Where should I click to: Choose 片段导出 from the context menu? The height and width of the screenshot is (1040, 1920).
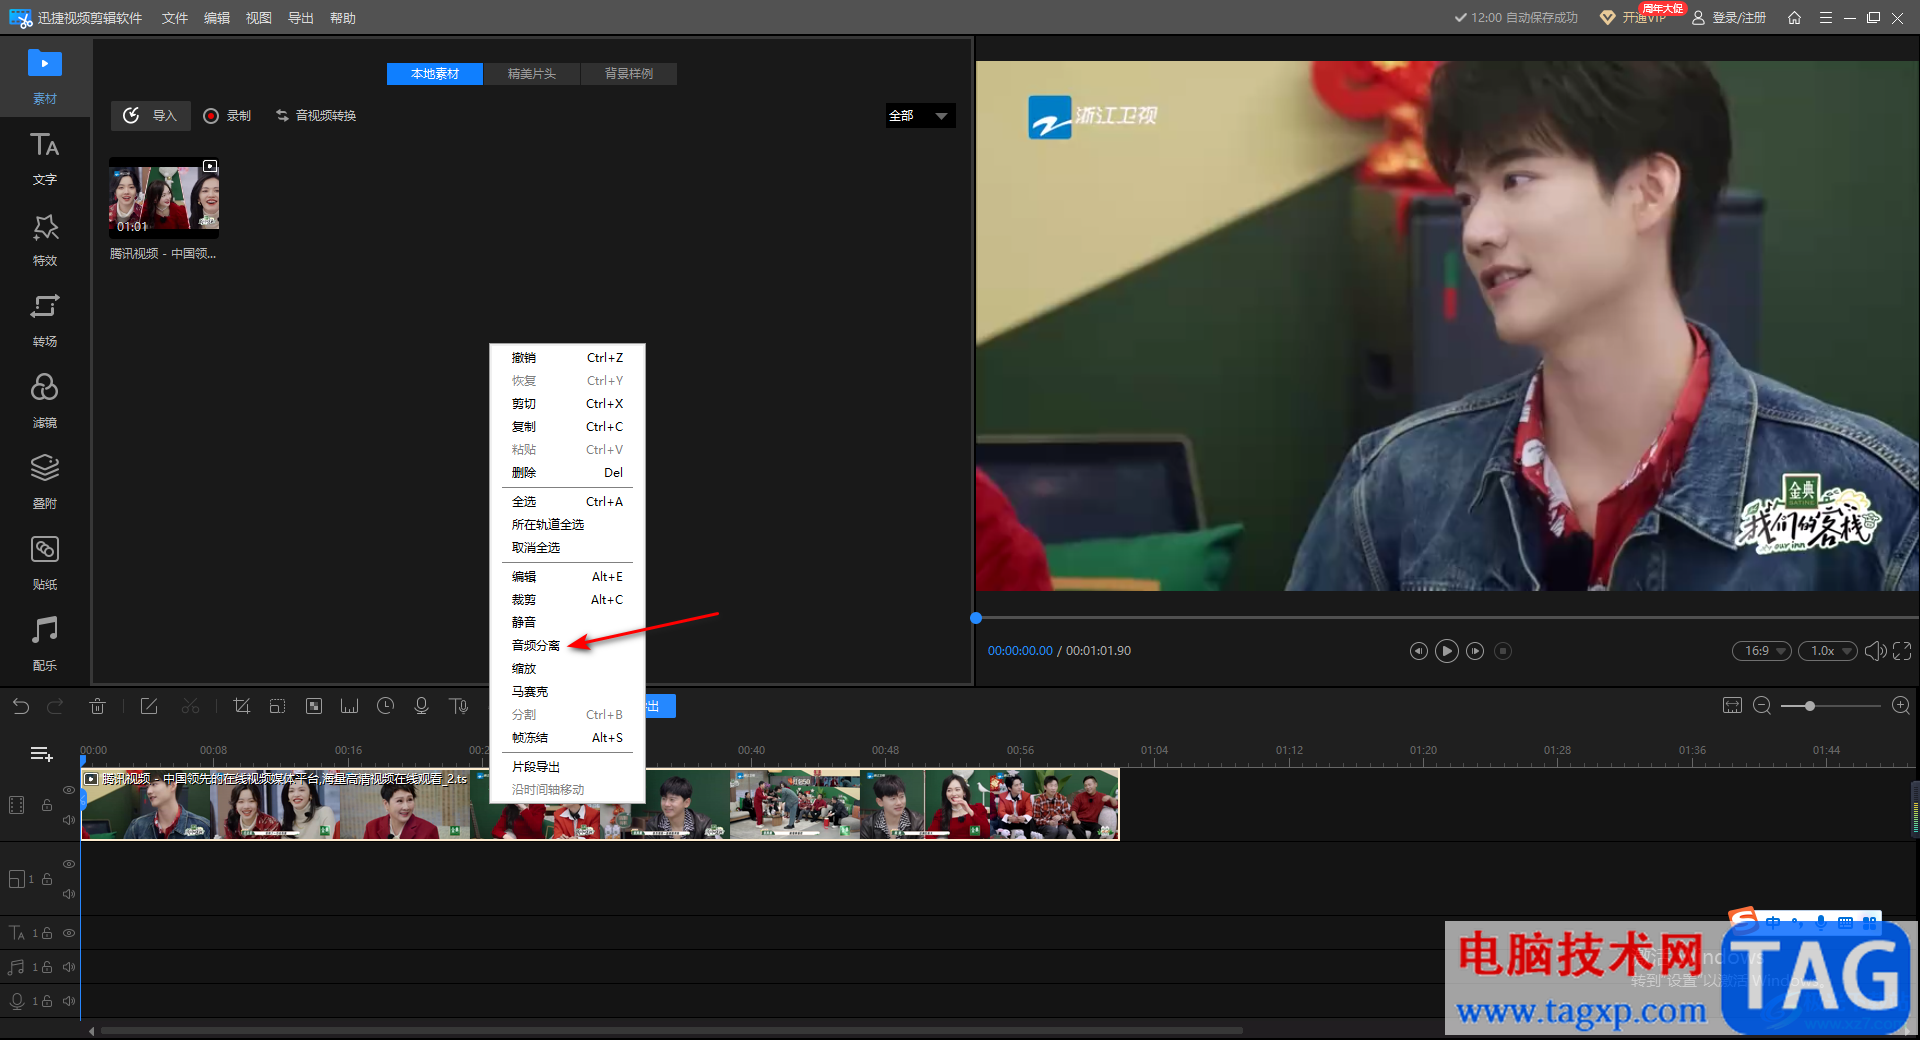tap(567, 766)
